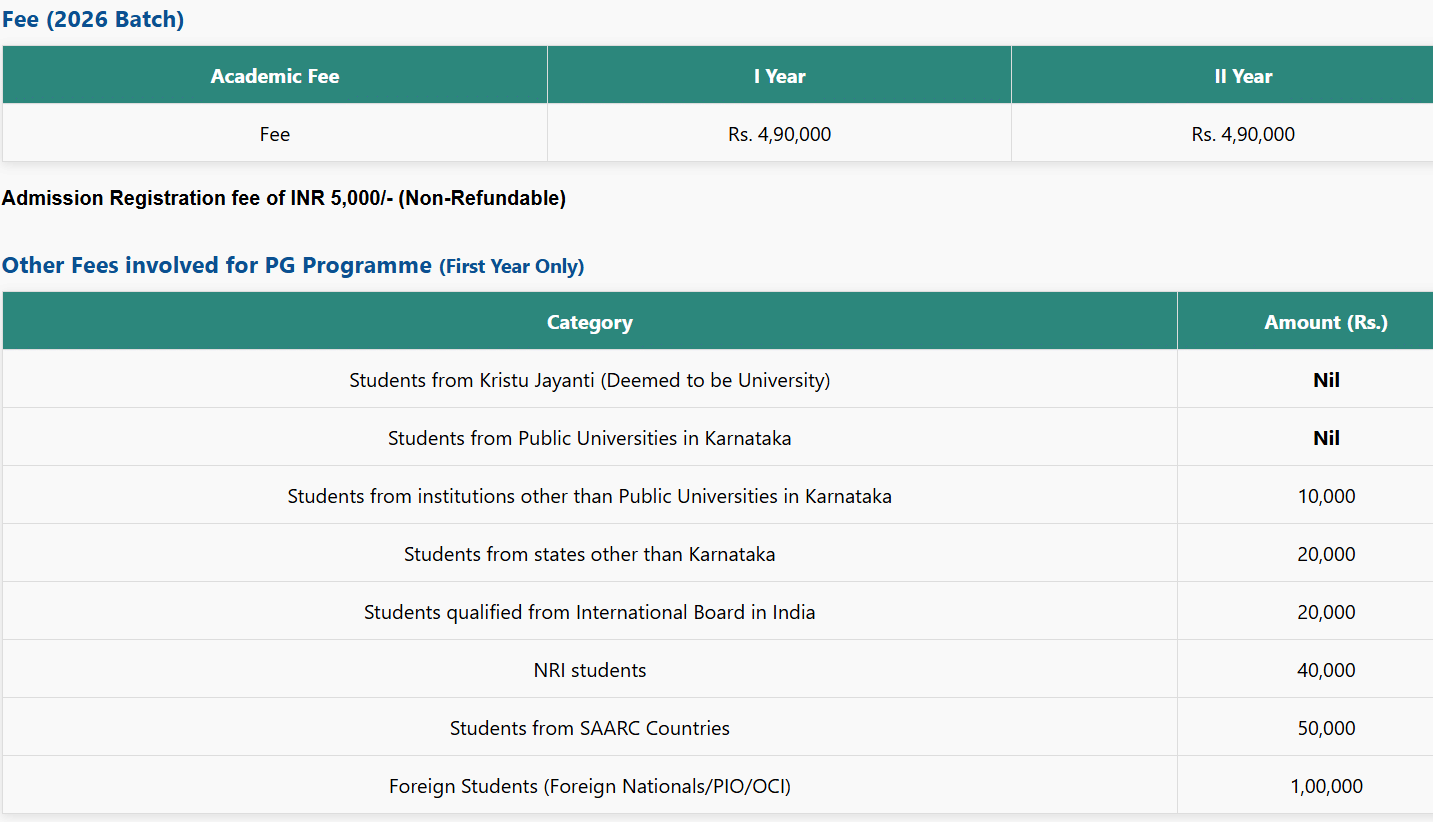This screenshot has width=1433, height=822.
Task: Click the 10,000 amount cell
Action: (x=1326, y=496)
